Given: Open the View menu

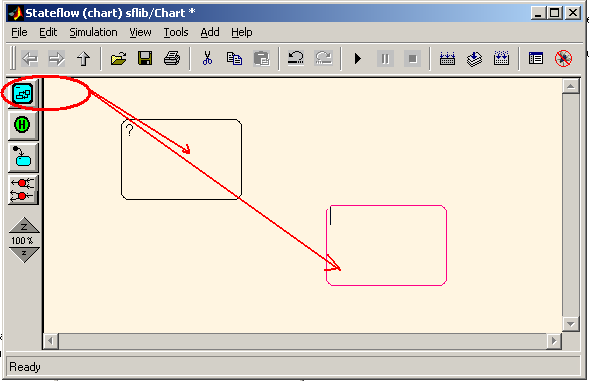Looking at the screenshot, I should (x=140, y=33).
